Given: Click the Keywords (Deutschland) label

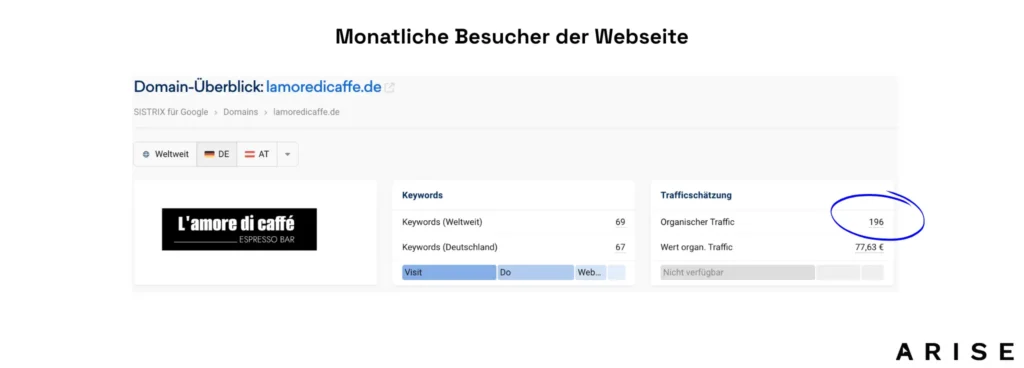Looking at the screenshot, I should pyautogui.click(x=449, y=247).
